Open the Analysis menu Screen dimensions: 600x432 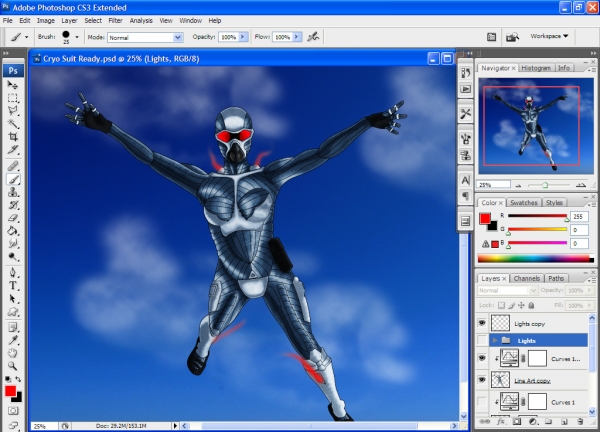[141, 21]
